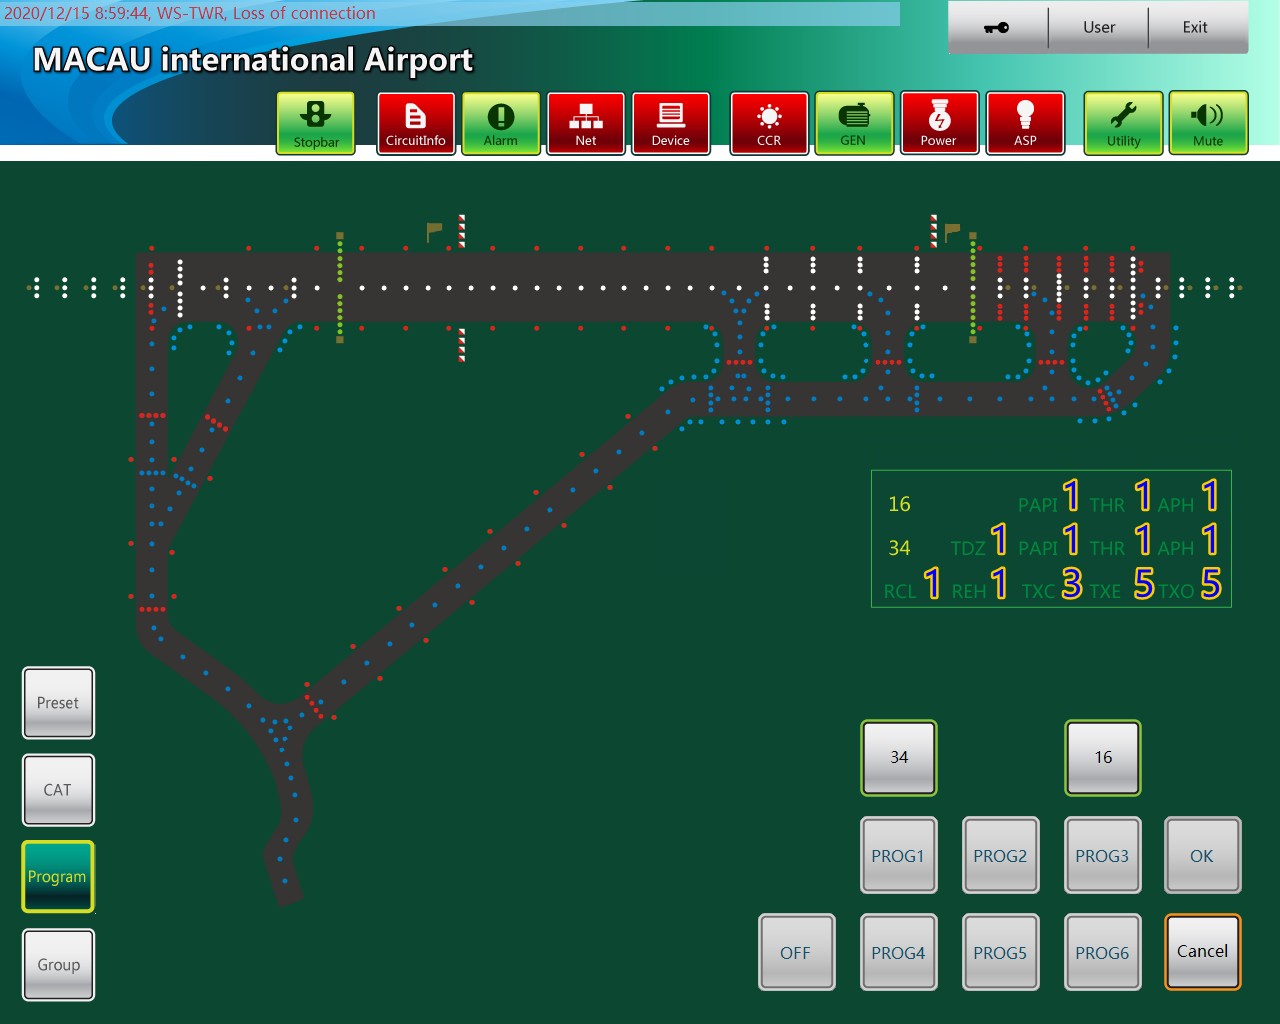Click the MACAU international Airport title
The height and width of the screenshot is (1024, 1280).
(253, 60)
